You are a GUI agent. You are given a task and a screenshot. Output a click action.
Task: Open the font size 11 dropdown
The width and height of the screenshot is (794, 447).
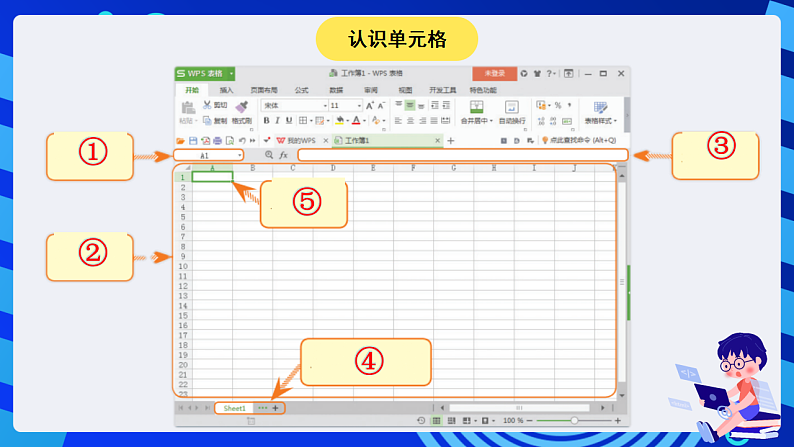tap(359, 105)
